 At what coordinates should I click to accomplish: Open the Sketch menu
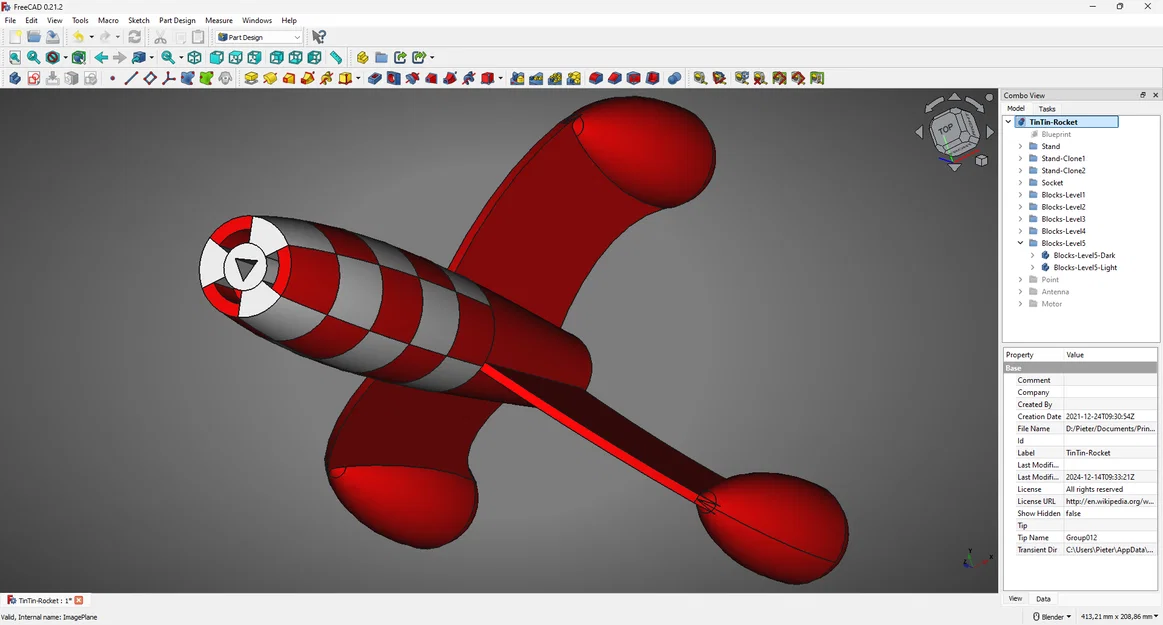(x=139, y=20)
